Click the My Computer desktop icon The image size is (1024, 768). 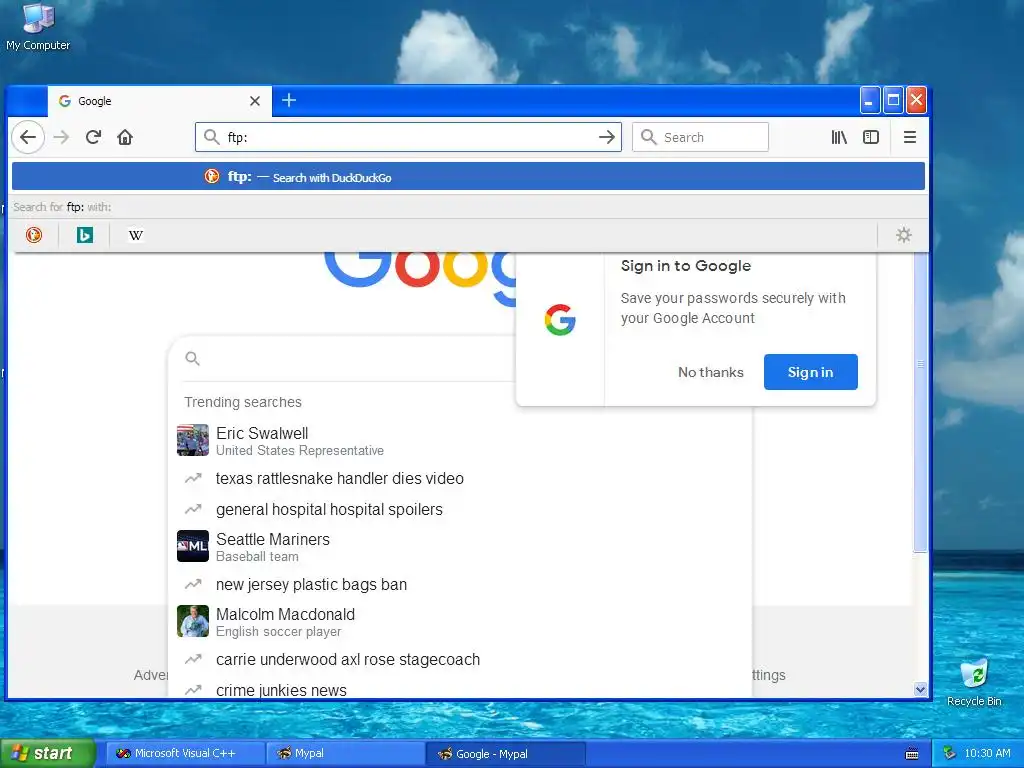coord(38,27)
